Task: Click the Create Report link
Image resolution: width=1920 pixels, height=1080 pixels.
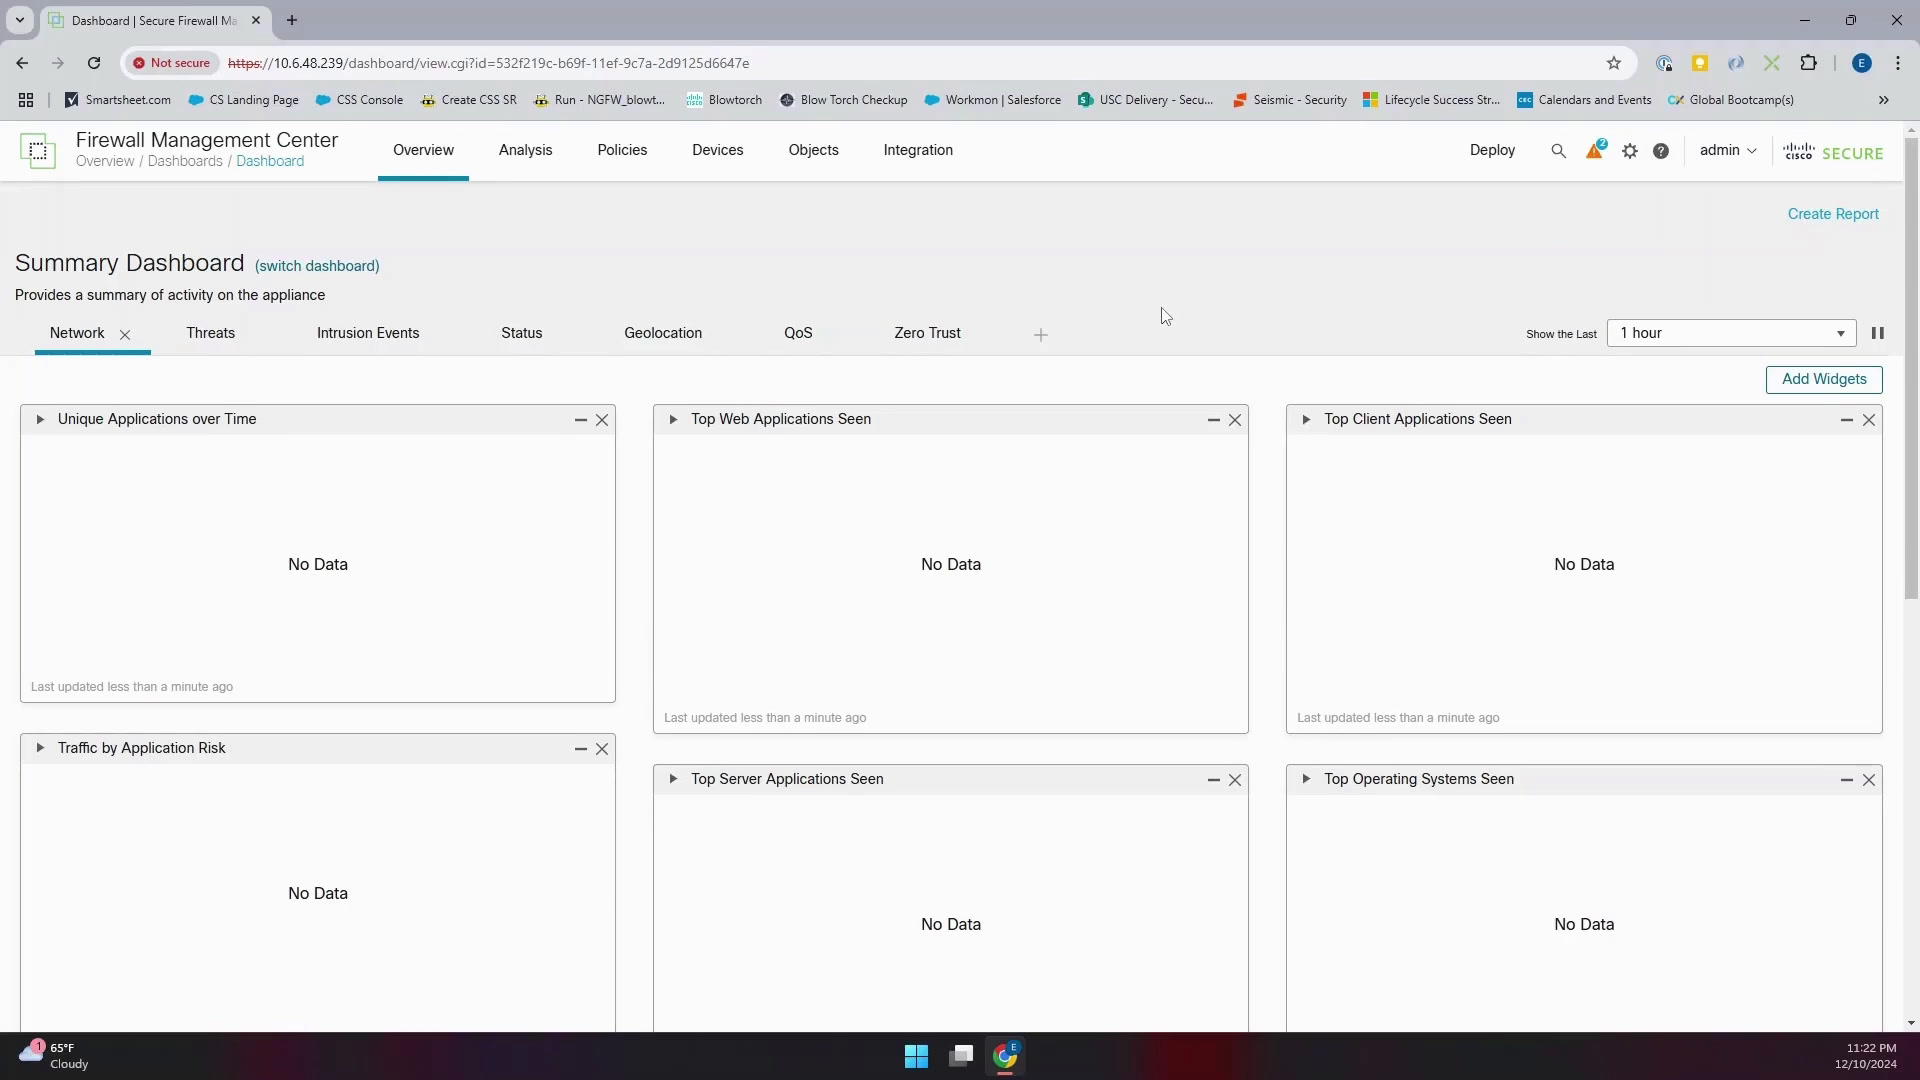Action: (x=1833, y=214)
